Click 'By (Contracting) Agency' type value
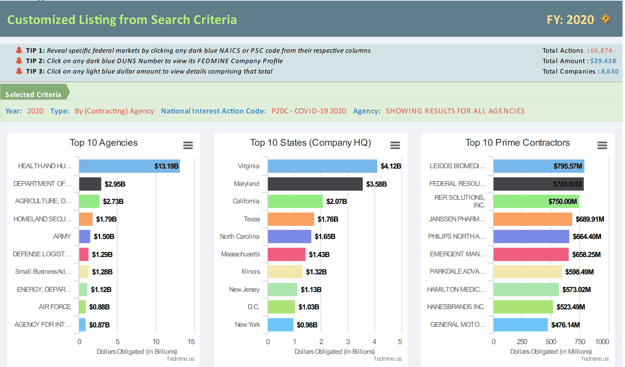This screenshot has width=625, height=367. click(114, 111)
